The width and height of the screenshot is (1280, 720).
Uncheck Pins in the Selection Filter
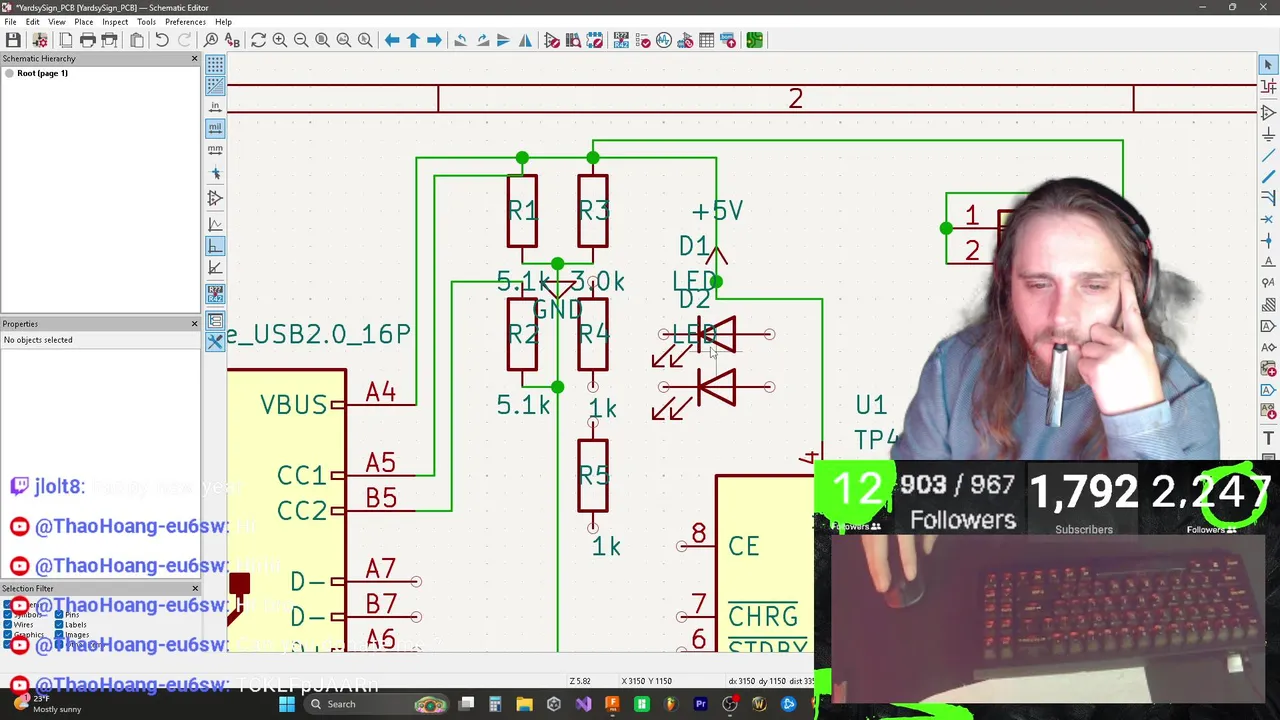coord(59,614)
